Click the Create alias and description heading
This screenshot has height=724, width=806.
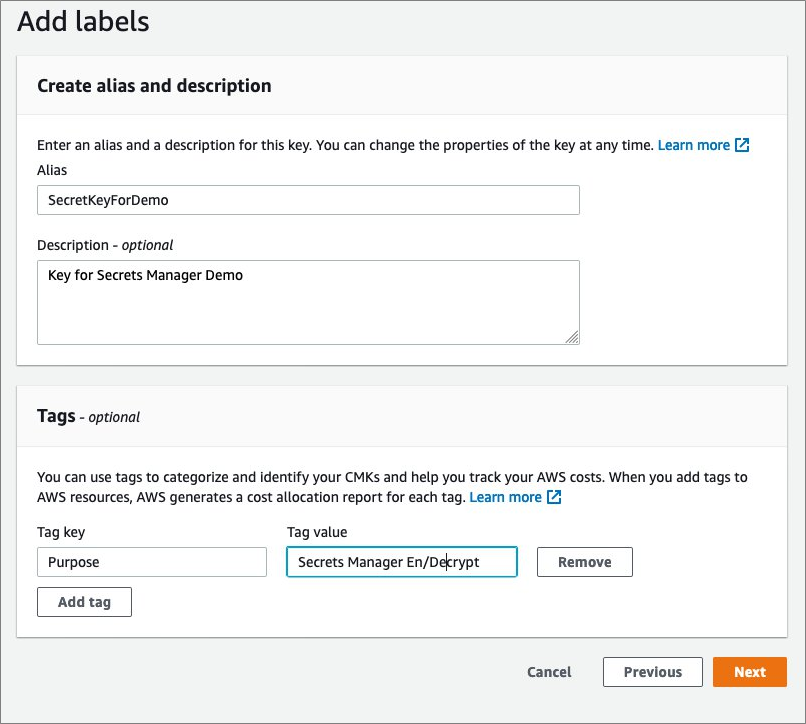[x=154, y=86]
